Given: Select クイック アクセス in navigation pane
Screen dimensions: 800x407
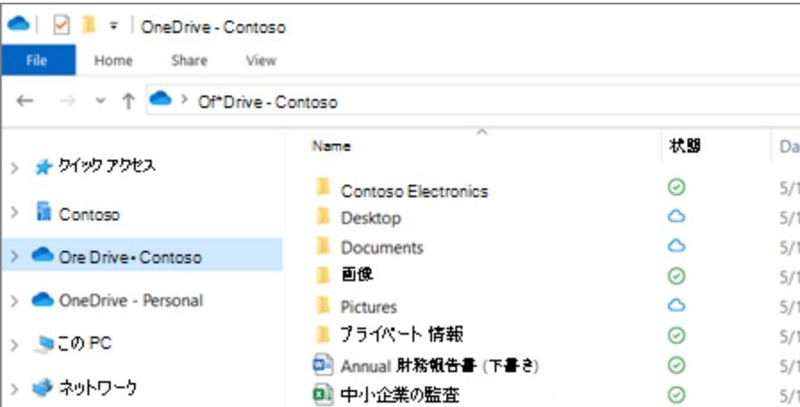Looking at the screenshot, I should (x=106, y=166).
